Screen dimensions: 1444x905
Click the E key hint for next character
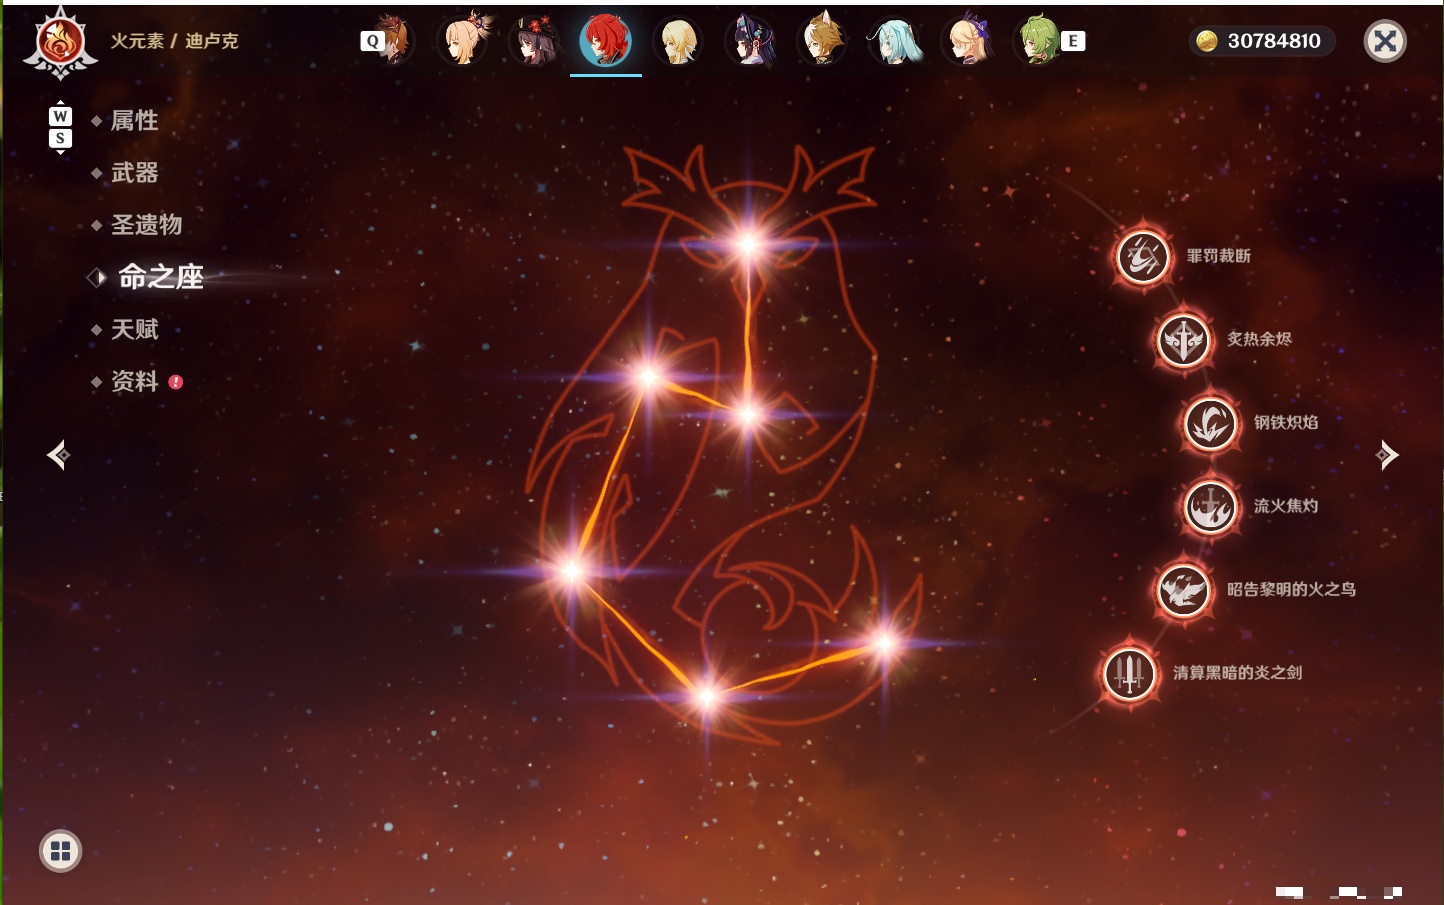[x=1073, y=41]
